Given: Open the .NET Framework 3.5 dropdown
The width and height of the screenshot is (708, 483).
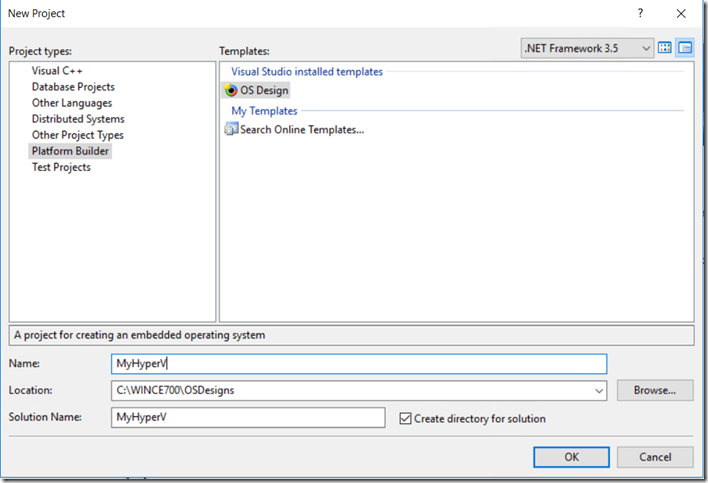Looking at the screenshot, I should click(x=587, y=48).
